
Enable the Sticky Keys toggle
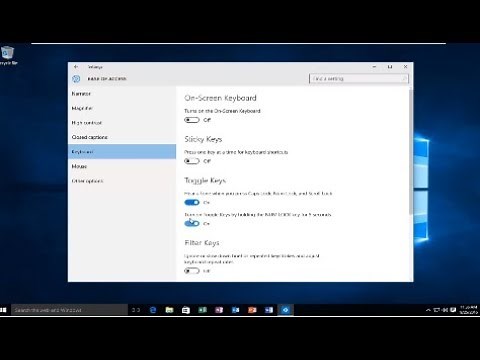[192, 161]
